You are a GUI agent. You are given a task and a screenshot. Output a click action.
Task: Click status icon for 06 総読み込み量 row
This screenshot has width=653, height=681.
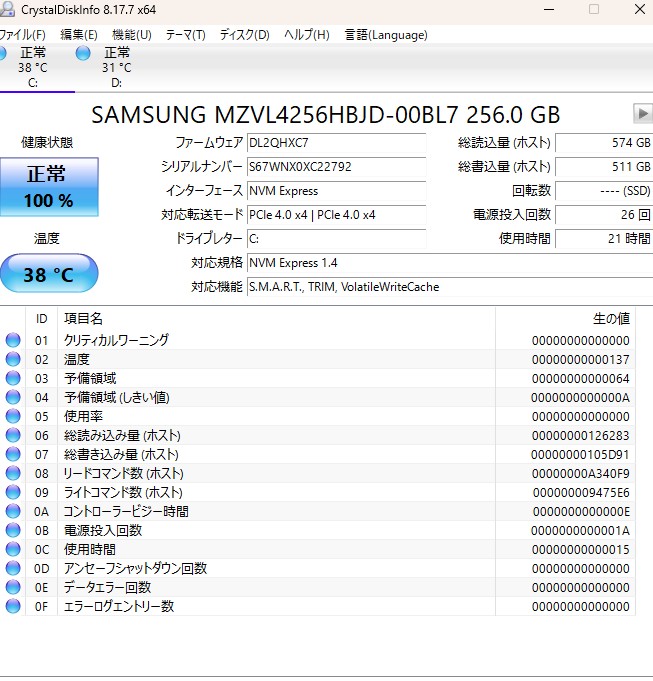click(13, 435)
